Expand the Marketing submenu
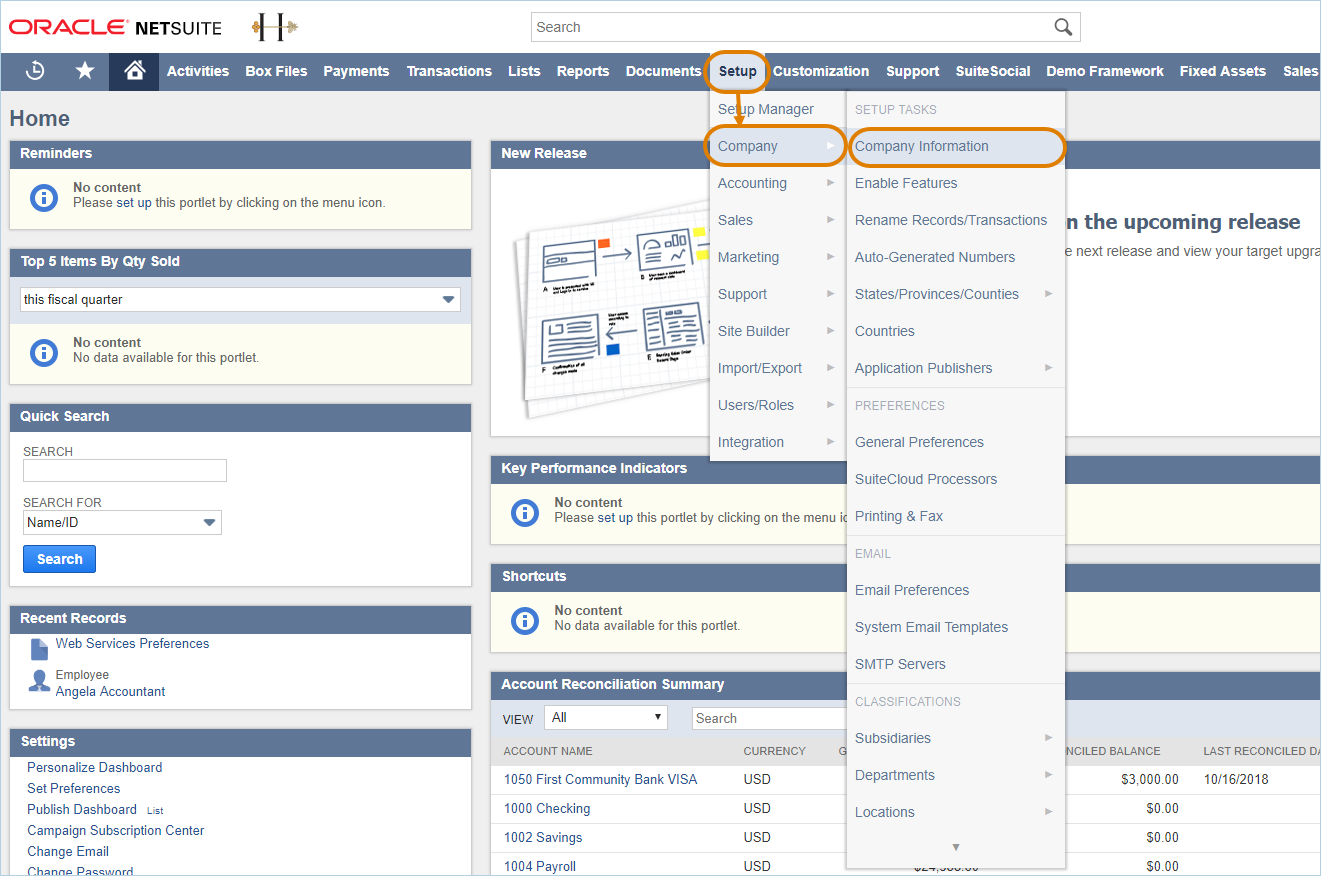This screenshot has width=1321, height=876. 777,257
